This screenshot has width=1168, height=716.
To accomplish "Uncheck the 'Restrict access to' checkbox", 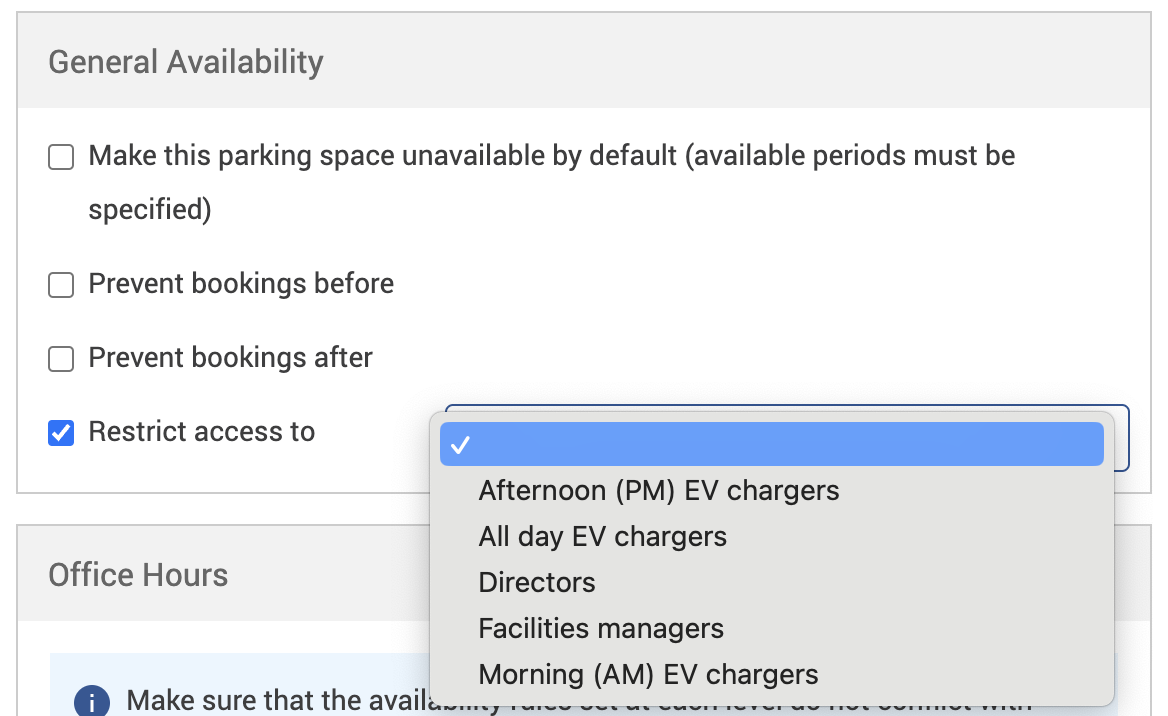I will [62, 433].
